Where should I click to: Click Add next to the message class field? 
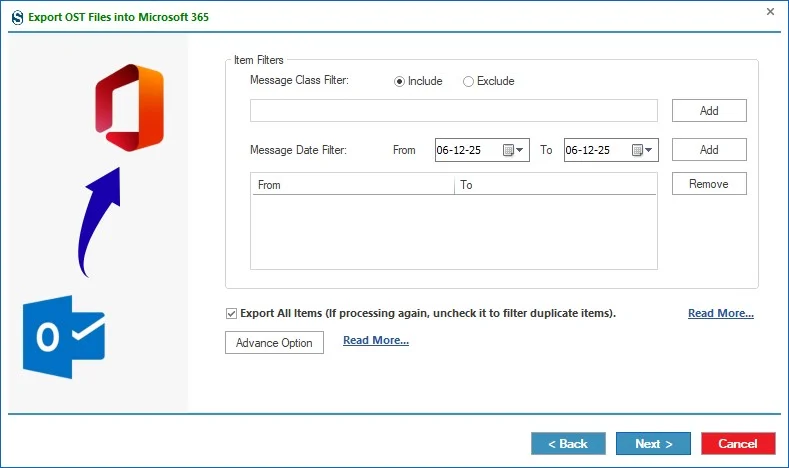(709, 111)
